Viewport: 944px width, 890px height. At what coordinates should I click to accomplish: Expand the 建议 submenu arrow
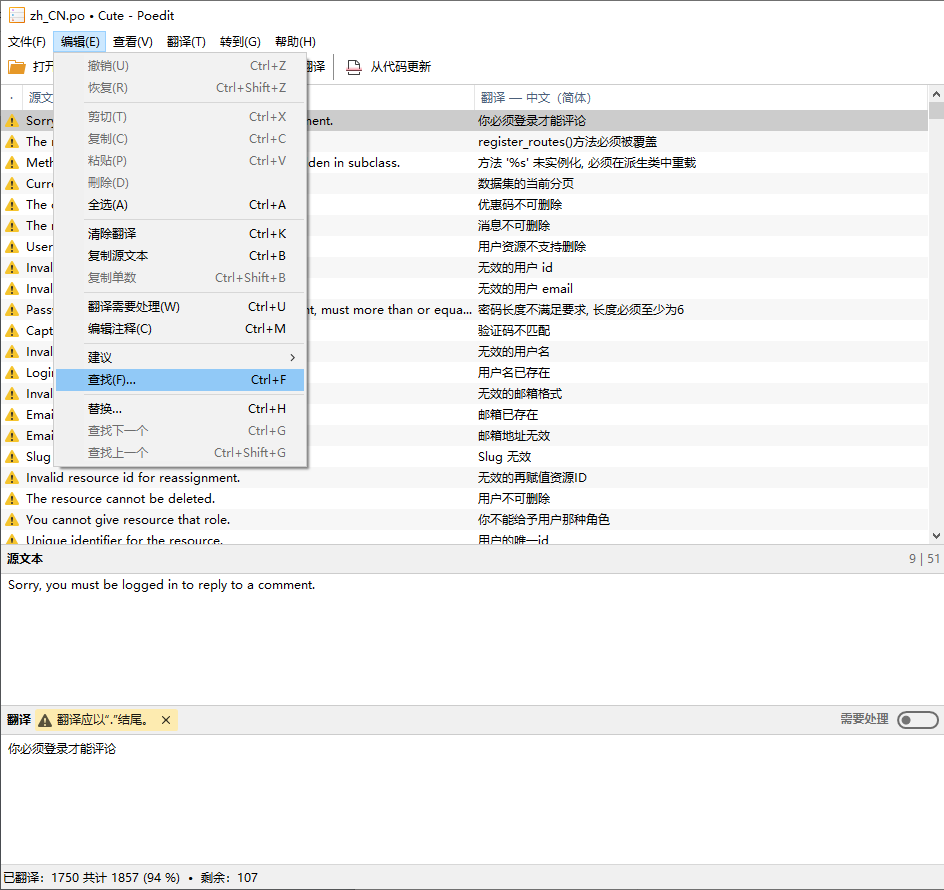292,358
